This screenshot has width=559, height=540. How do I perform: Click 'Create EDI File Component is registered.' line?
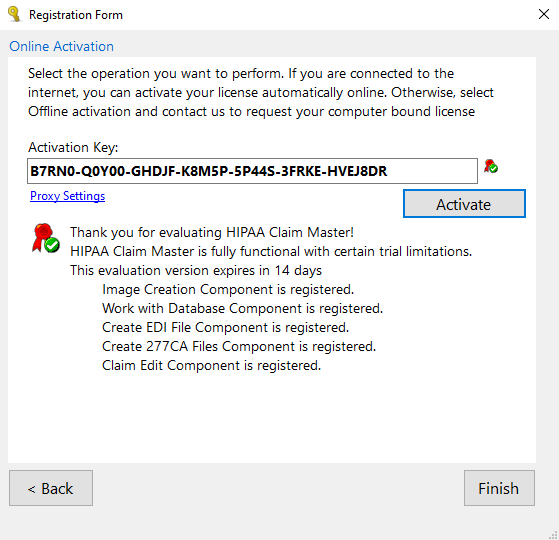click(x=225, y=327)
